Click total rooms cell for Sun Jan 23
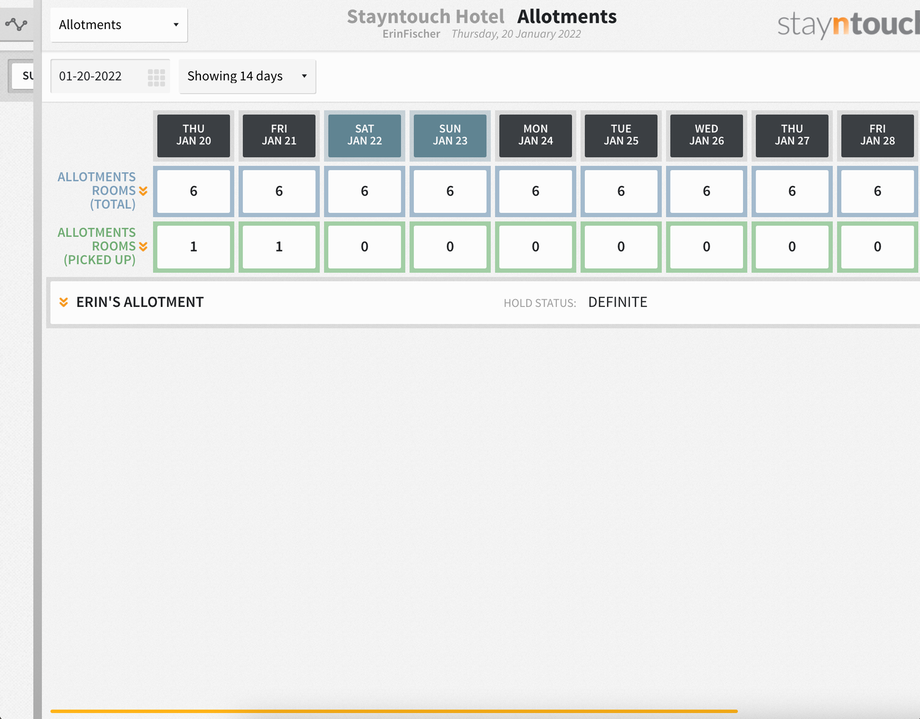The image size is (920, 719). click(x=450, y=191)
